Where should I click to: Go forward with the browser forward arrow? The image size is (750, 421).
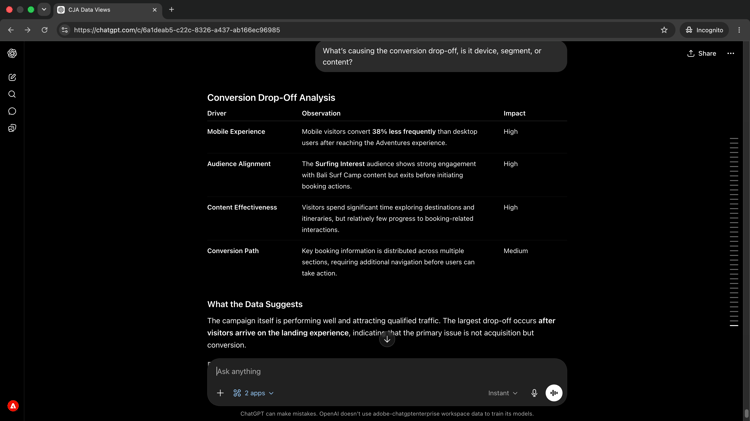[27, 30]
